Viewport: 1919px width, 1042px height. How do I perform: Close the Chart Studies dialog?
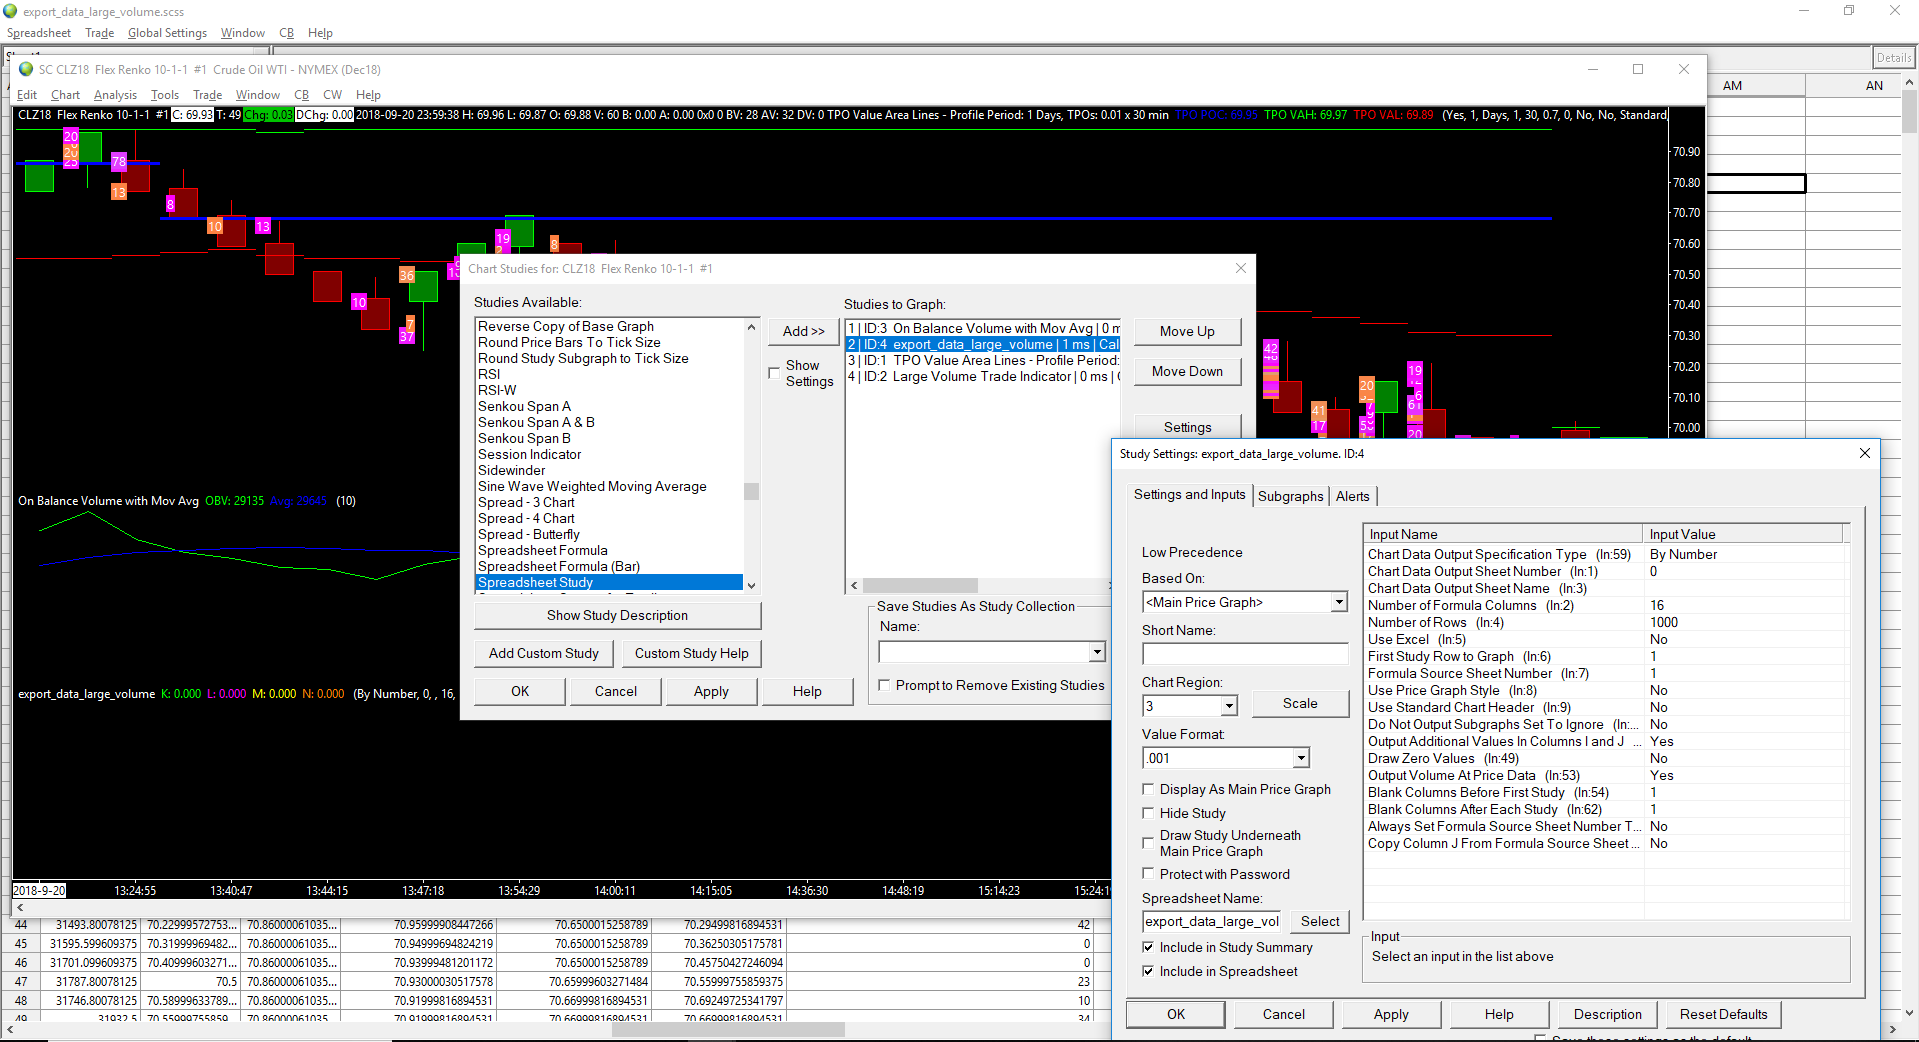[1240, 268]
